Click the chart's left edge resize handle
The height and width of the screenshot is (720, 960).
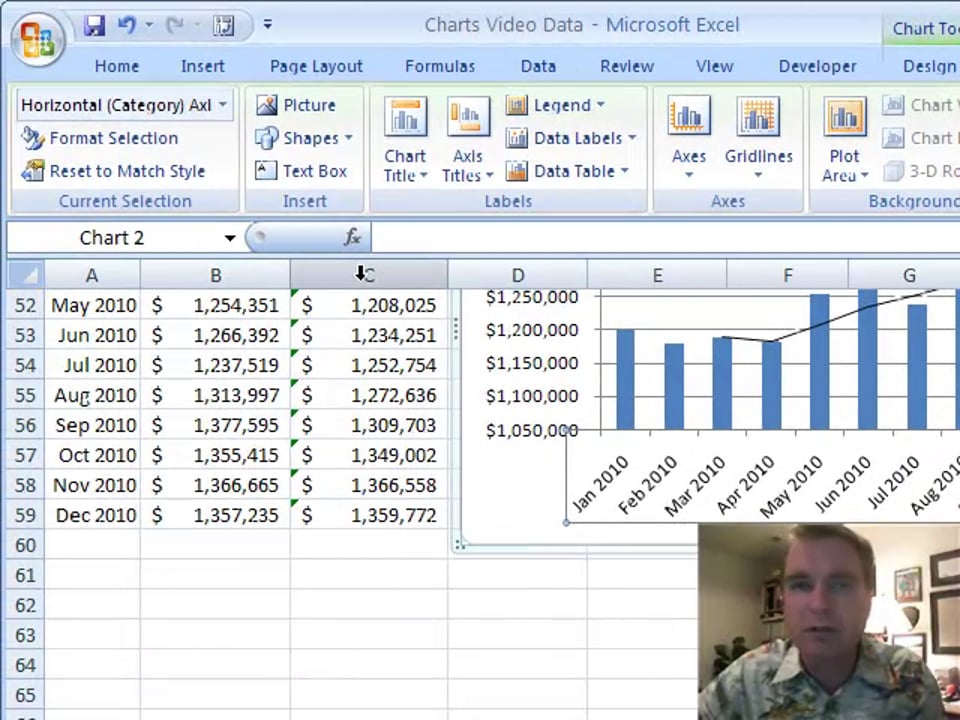click(456, 329)
